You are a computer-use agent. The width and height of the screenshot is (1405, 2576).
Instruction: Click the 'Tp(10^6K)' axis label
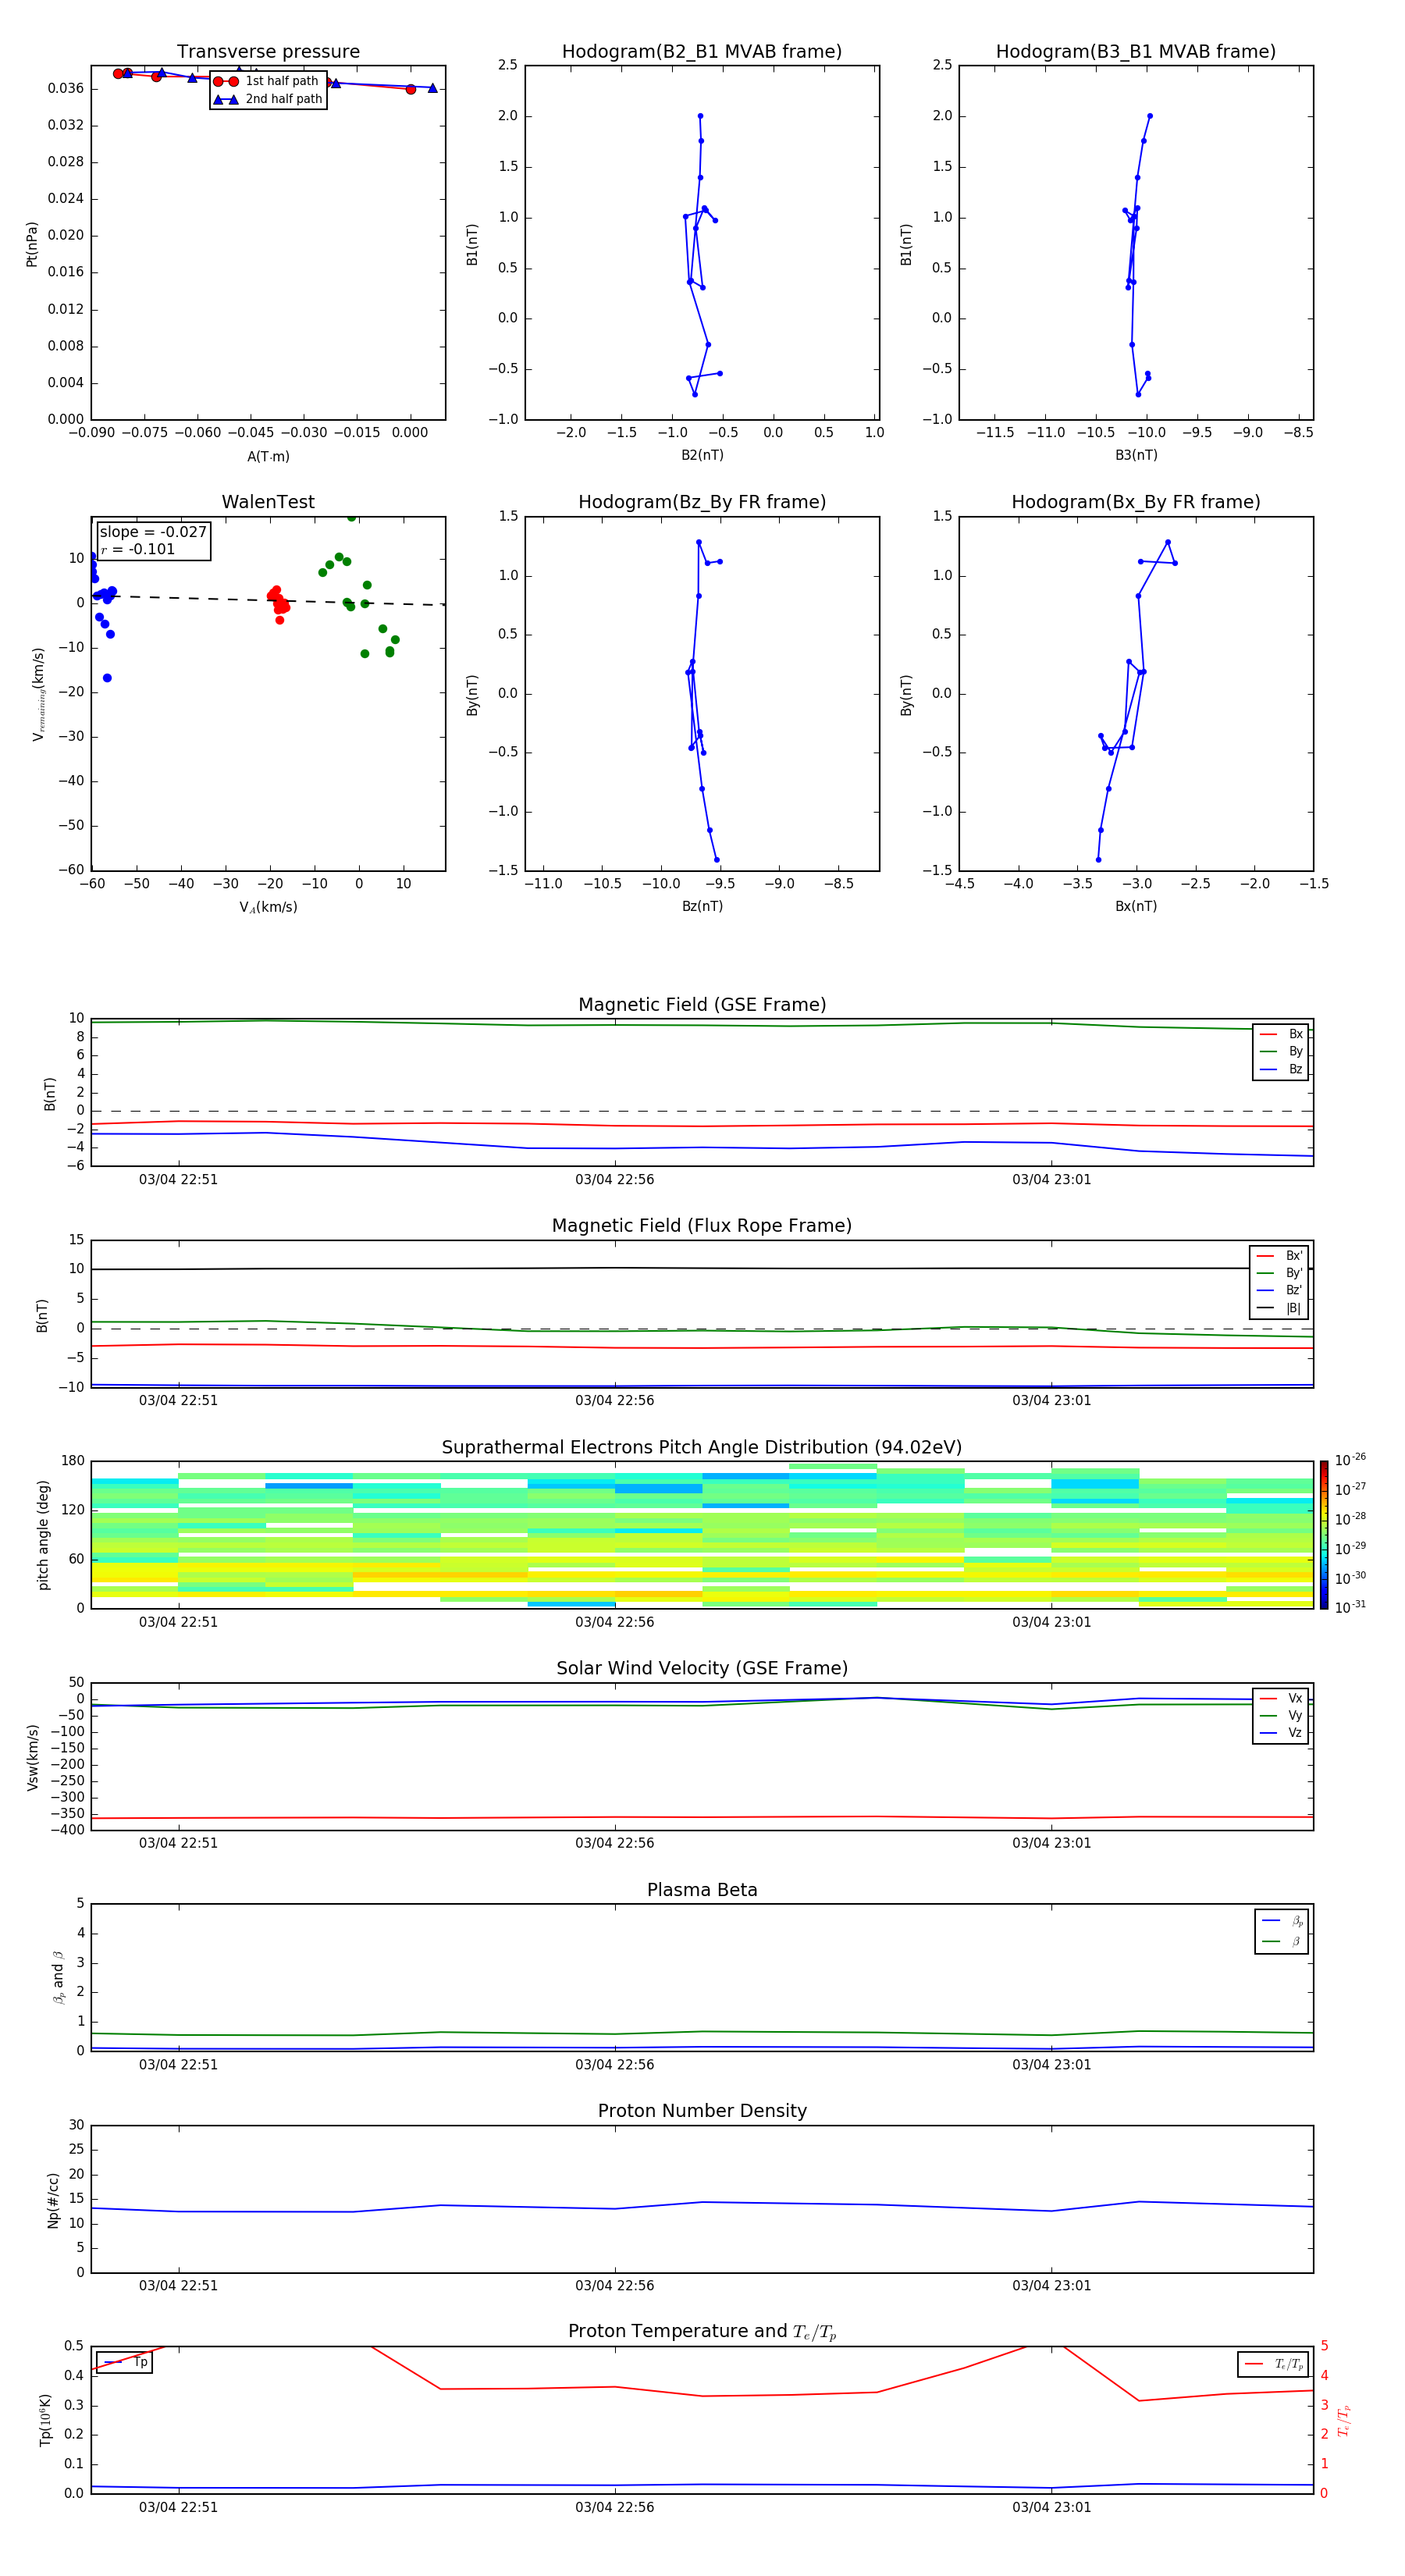(46, 2420)
